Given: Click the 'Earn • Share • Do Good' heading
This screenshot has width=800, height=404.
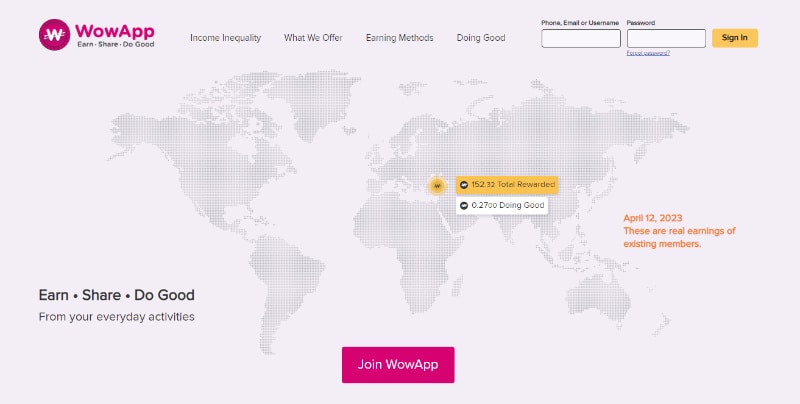Looking at the screenshot, I should 117,295.
